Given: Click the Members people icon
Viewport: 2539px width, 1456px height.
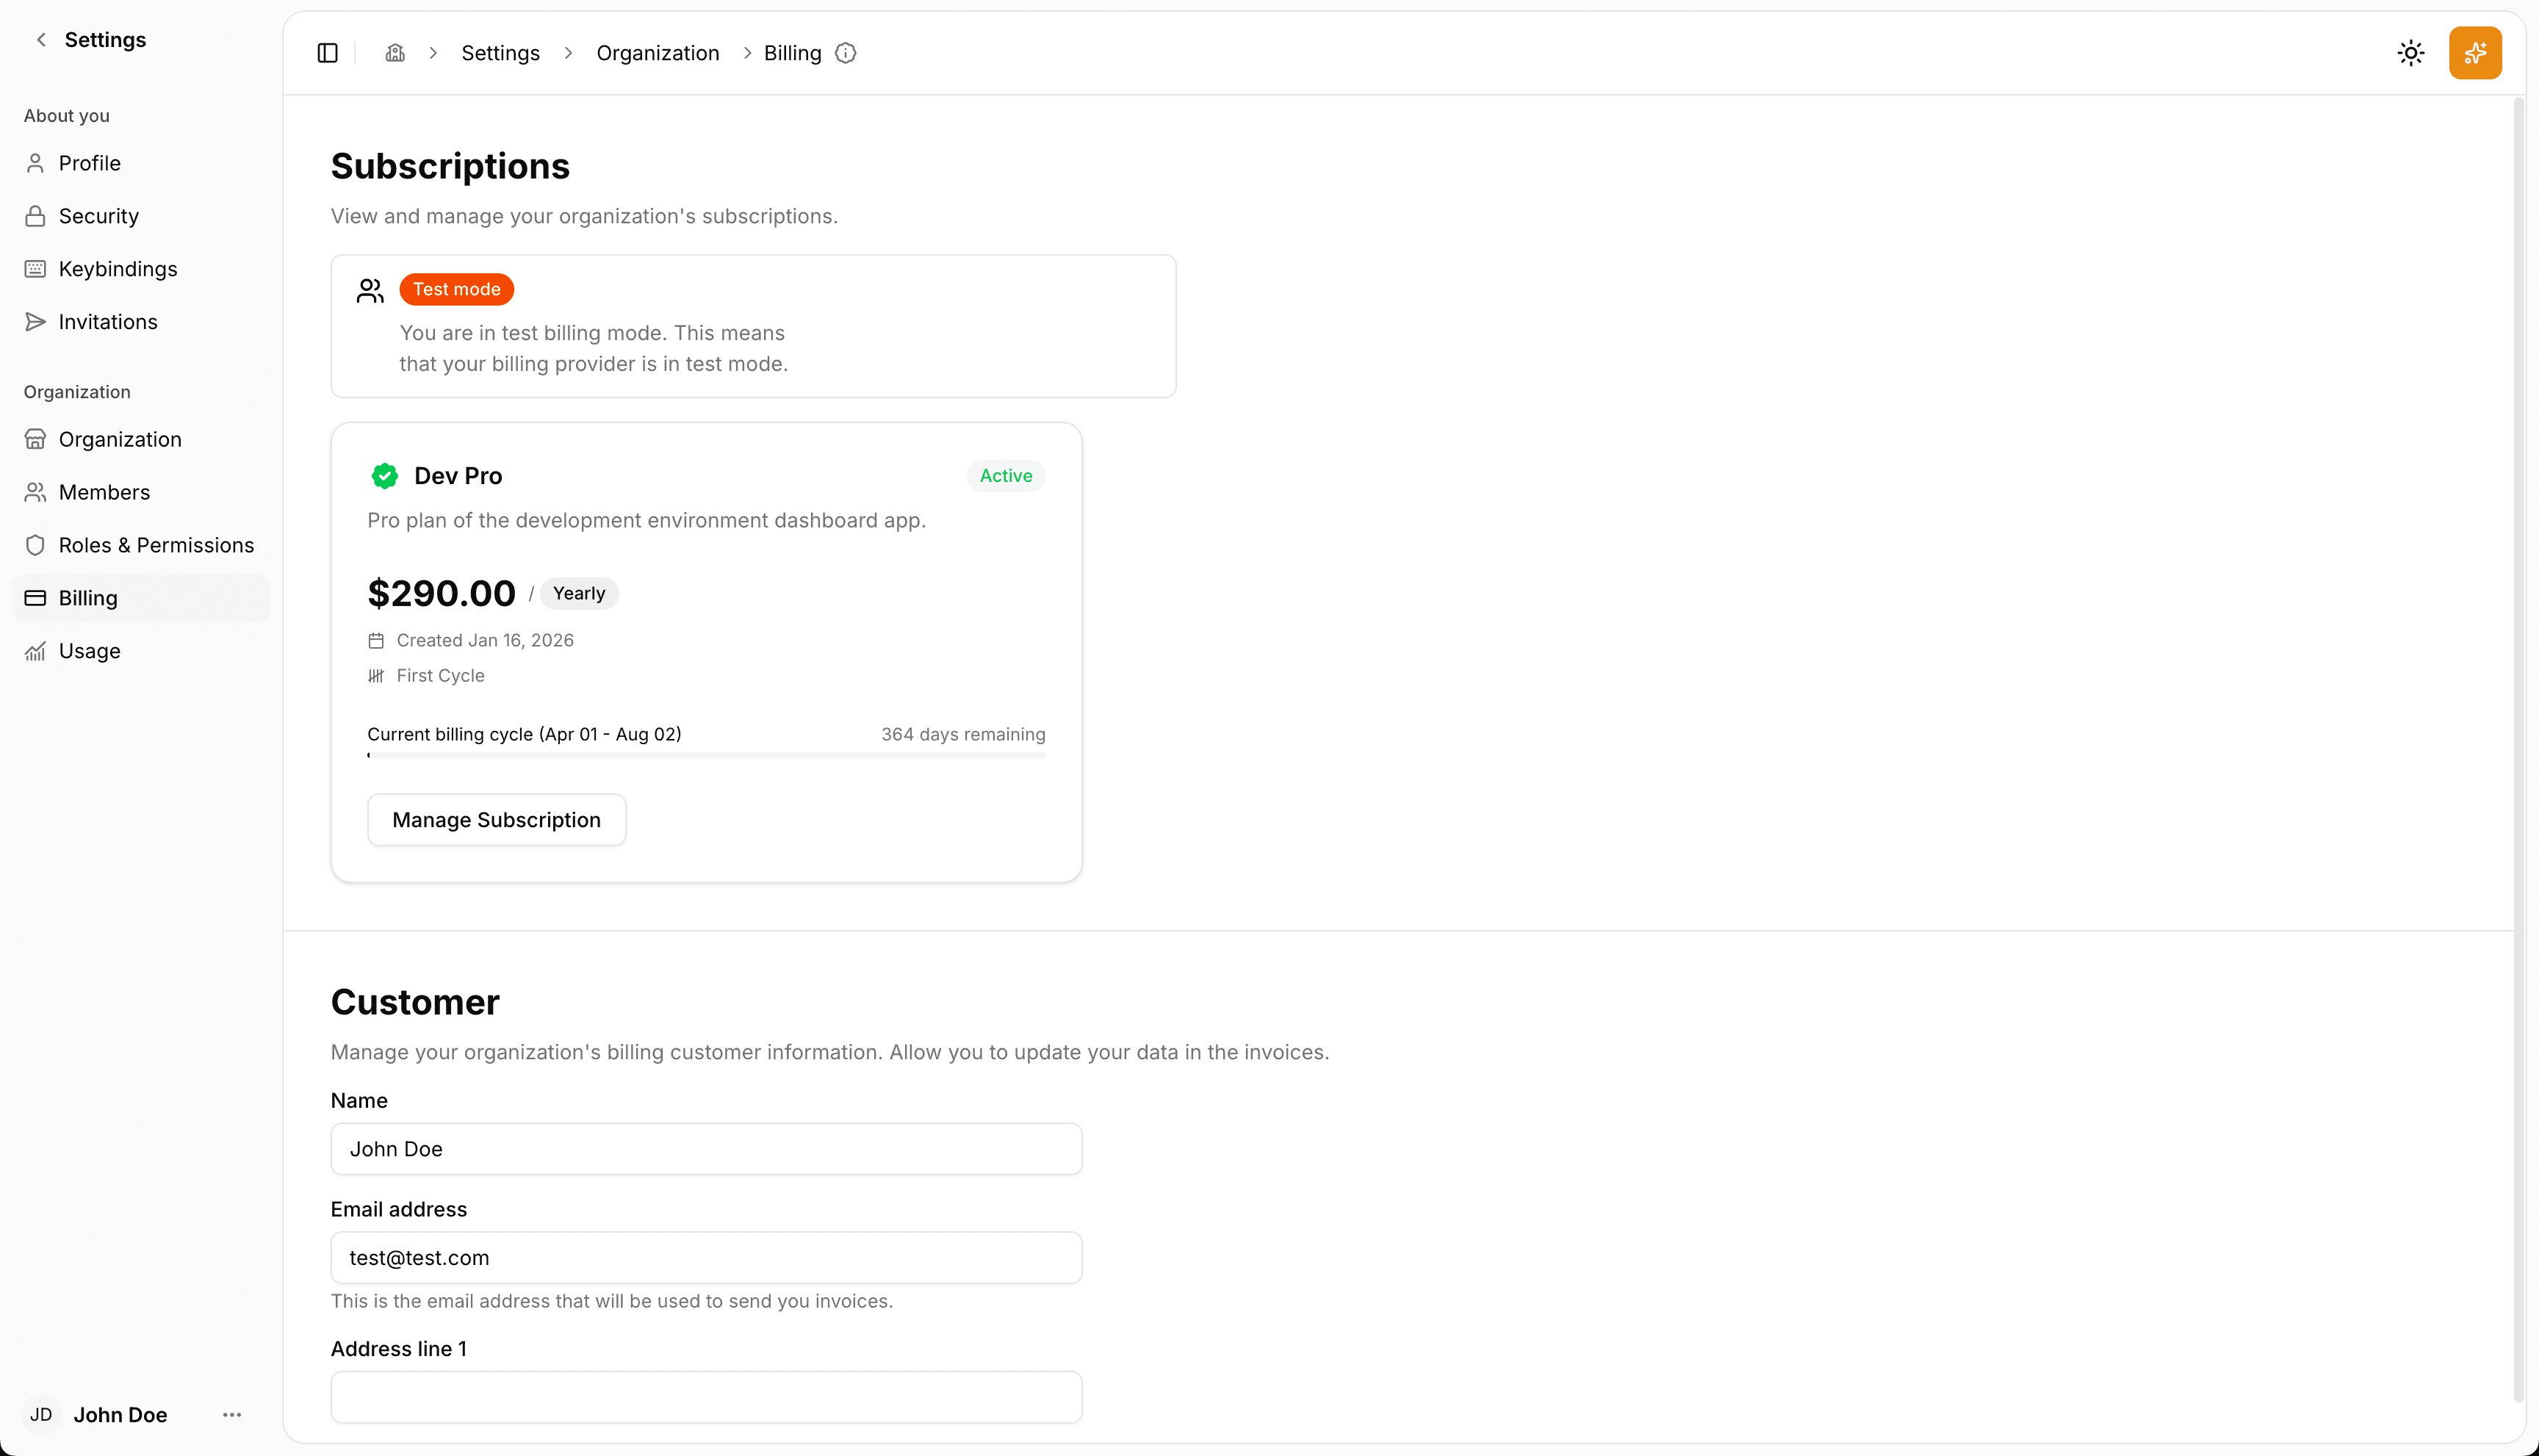Looking at the screenshot, I should point(35,492).
